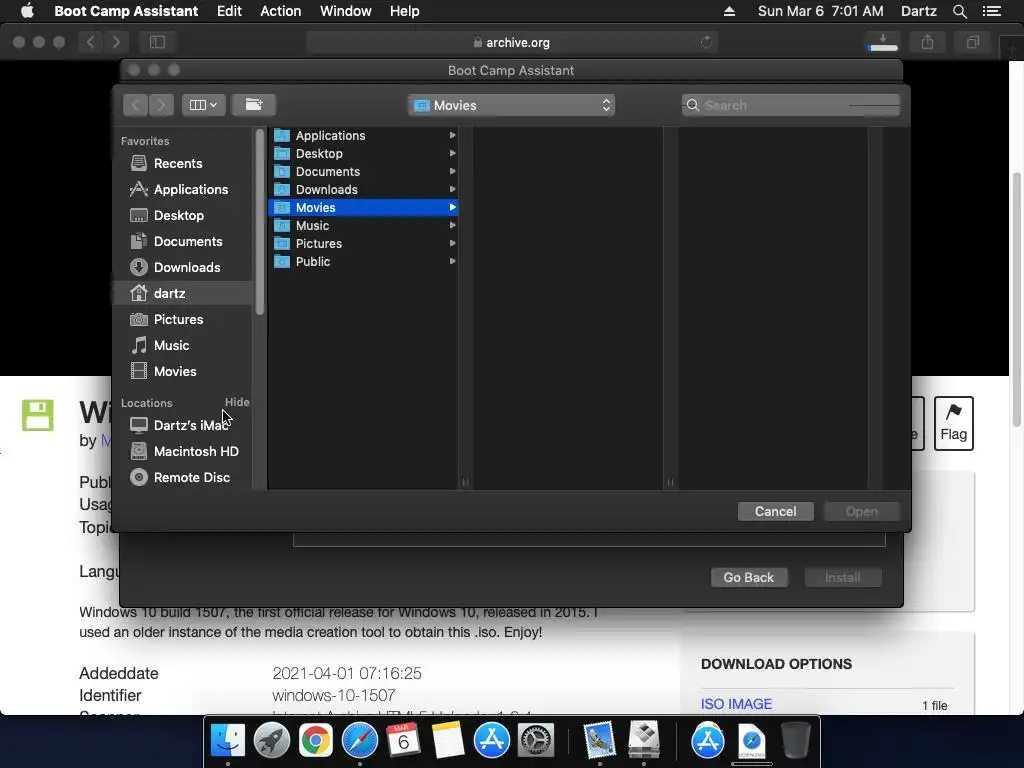Screen dimensions: 1024x768
Task: Click Go Back in Boot Camp Assistant
Action: coord(748,577)
